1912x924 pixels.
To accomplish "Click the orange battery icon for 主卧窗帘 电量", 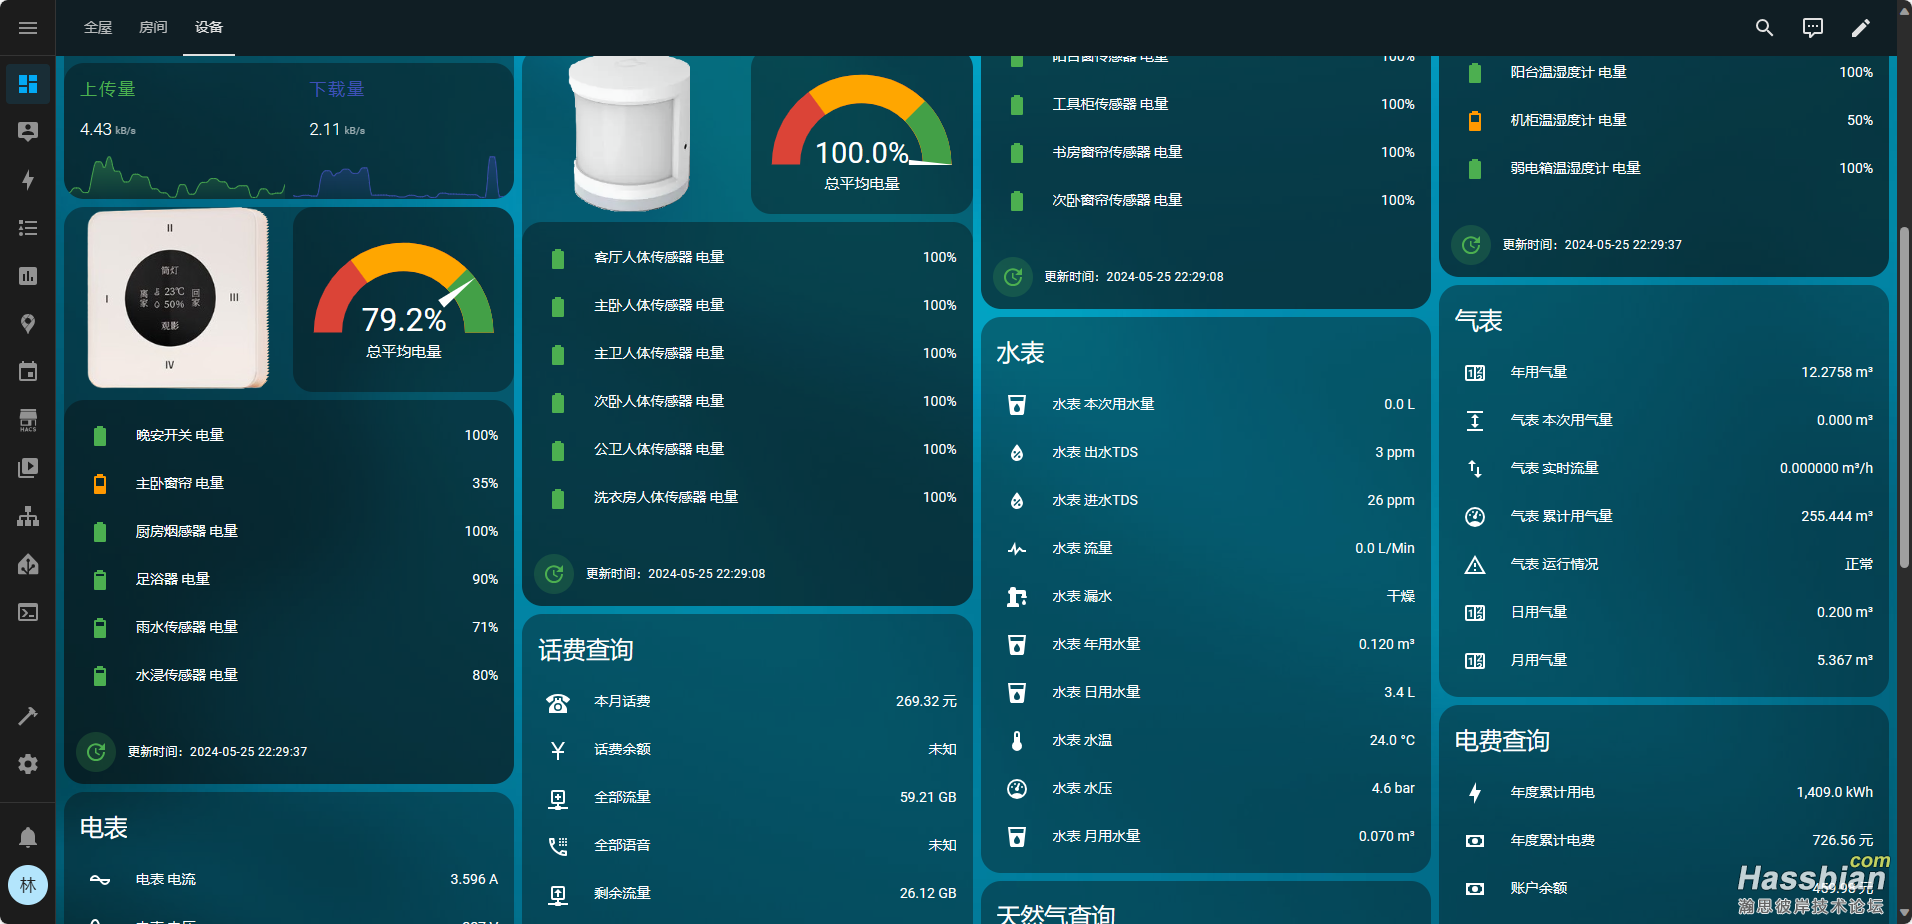I will point(100,484).
